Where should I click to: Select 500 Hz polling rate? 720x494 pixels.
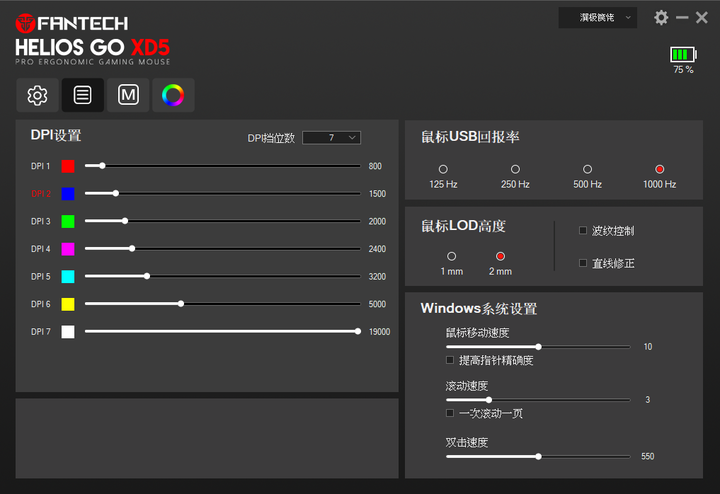(x=587, y=169)
